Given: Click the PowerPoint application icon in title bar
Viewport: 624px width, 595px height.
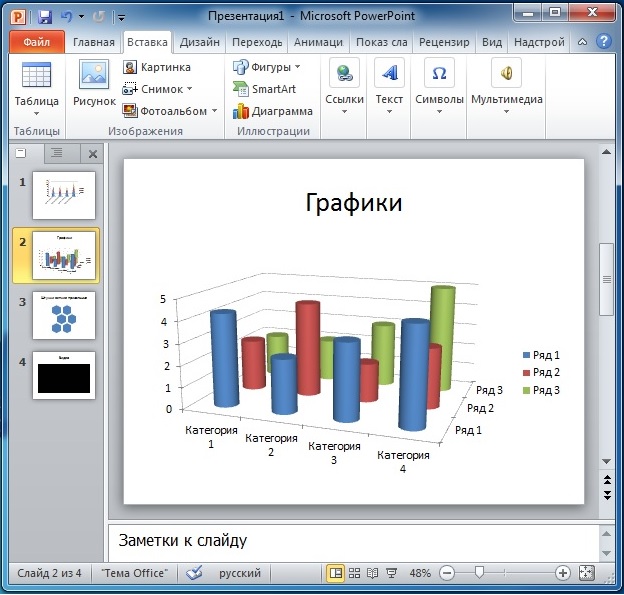Looking at the screenshot, I should pyautogui.click(x=18, y=16).
